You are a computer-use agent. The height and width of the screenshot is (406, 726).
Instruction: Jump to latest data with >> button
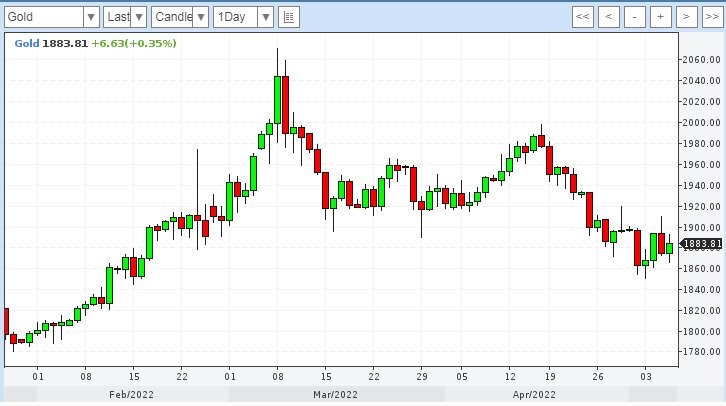pyautogui.click(x=712, y=17)
